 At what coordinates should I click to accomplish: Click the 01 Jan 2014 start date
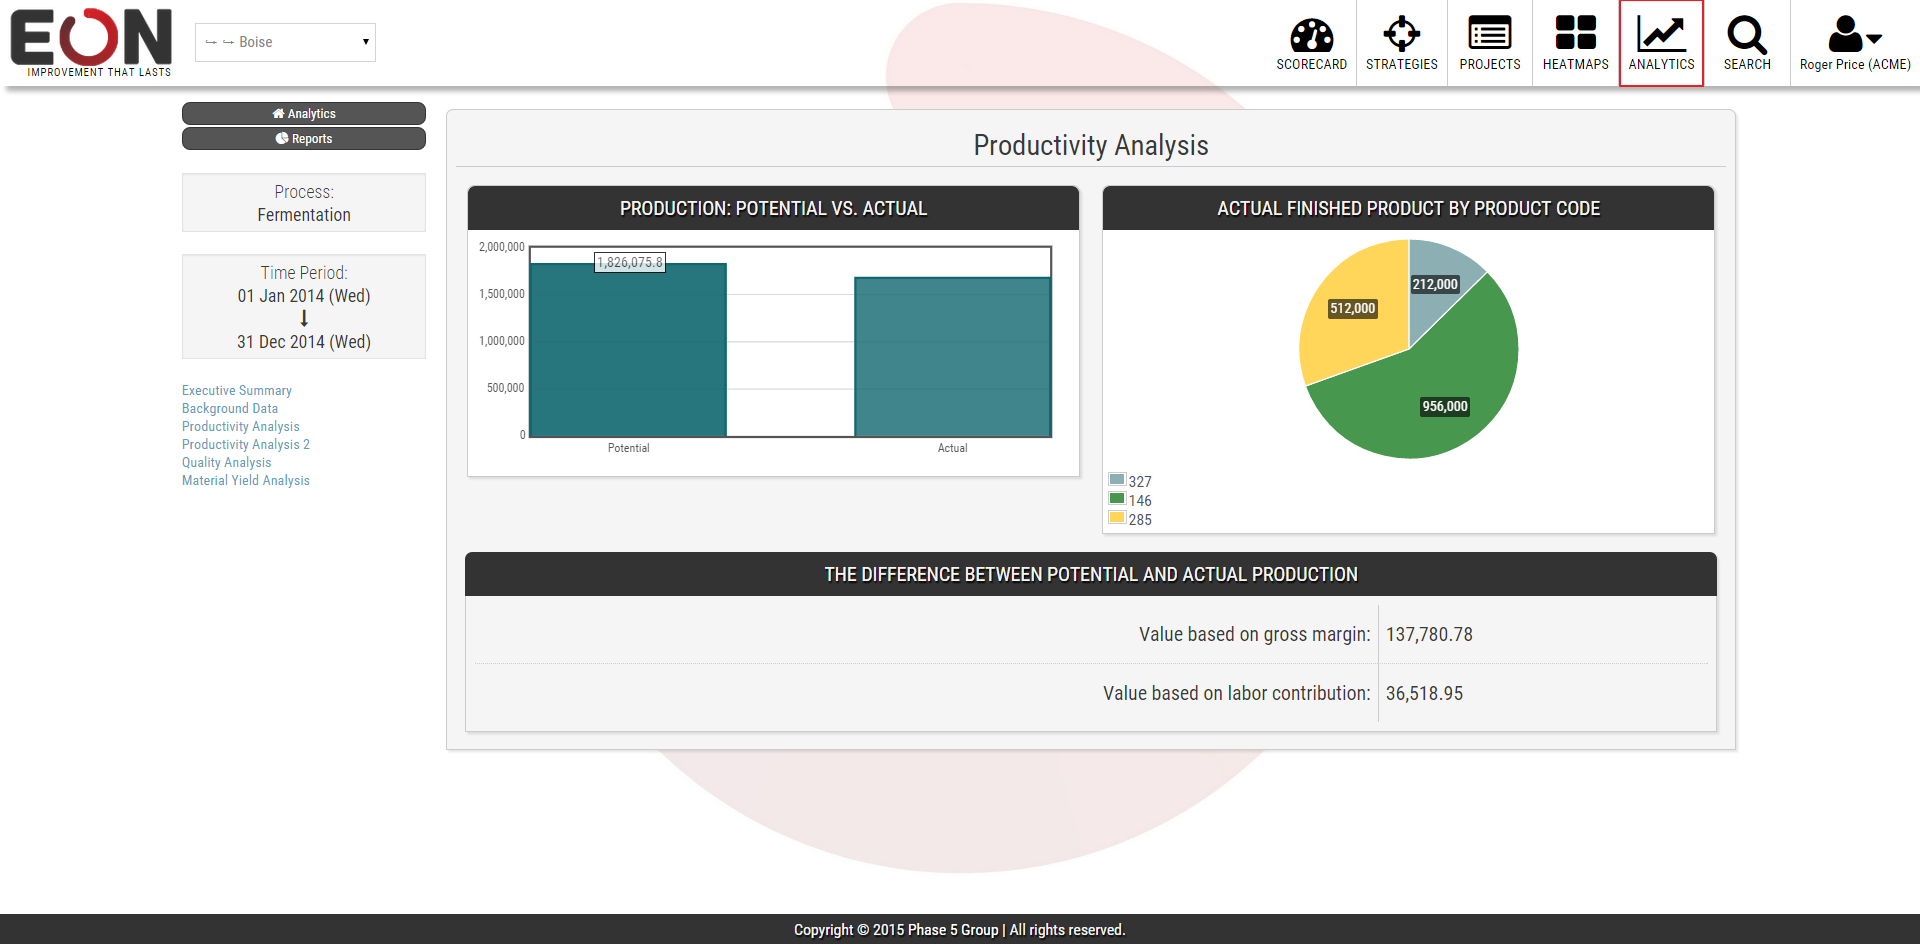(x=304, y=296)
